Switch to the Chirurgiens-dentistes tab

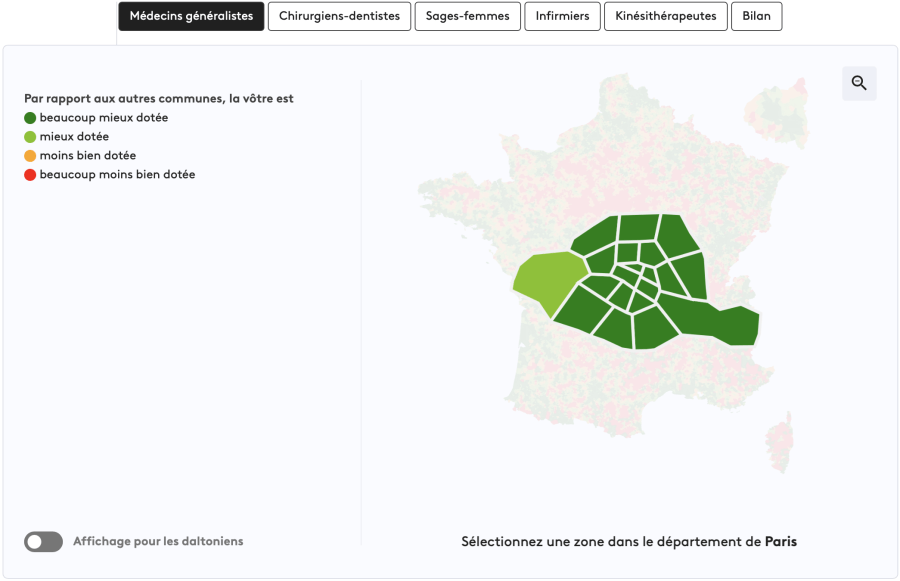click(x=339, y=16)
